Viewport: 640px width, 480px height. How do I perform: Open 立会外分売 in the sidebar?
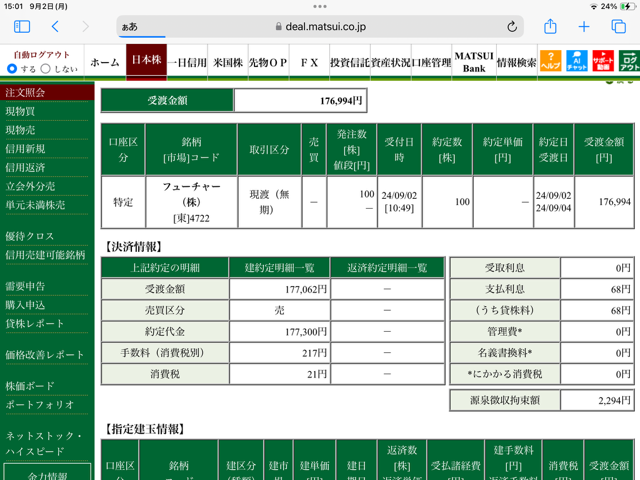(30, 187)
